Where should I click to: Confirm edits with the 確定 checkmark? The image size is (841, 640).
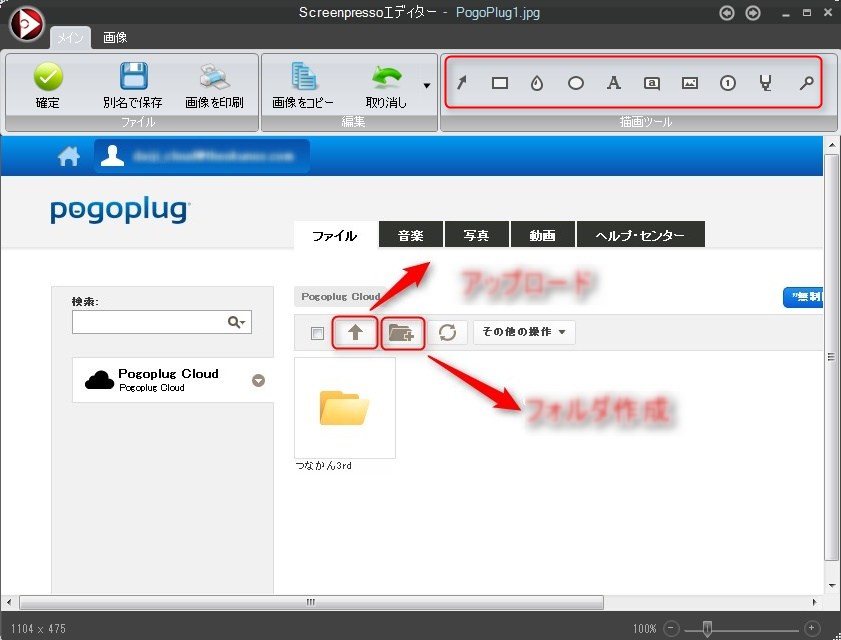[x=48, y=85]
